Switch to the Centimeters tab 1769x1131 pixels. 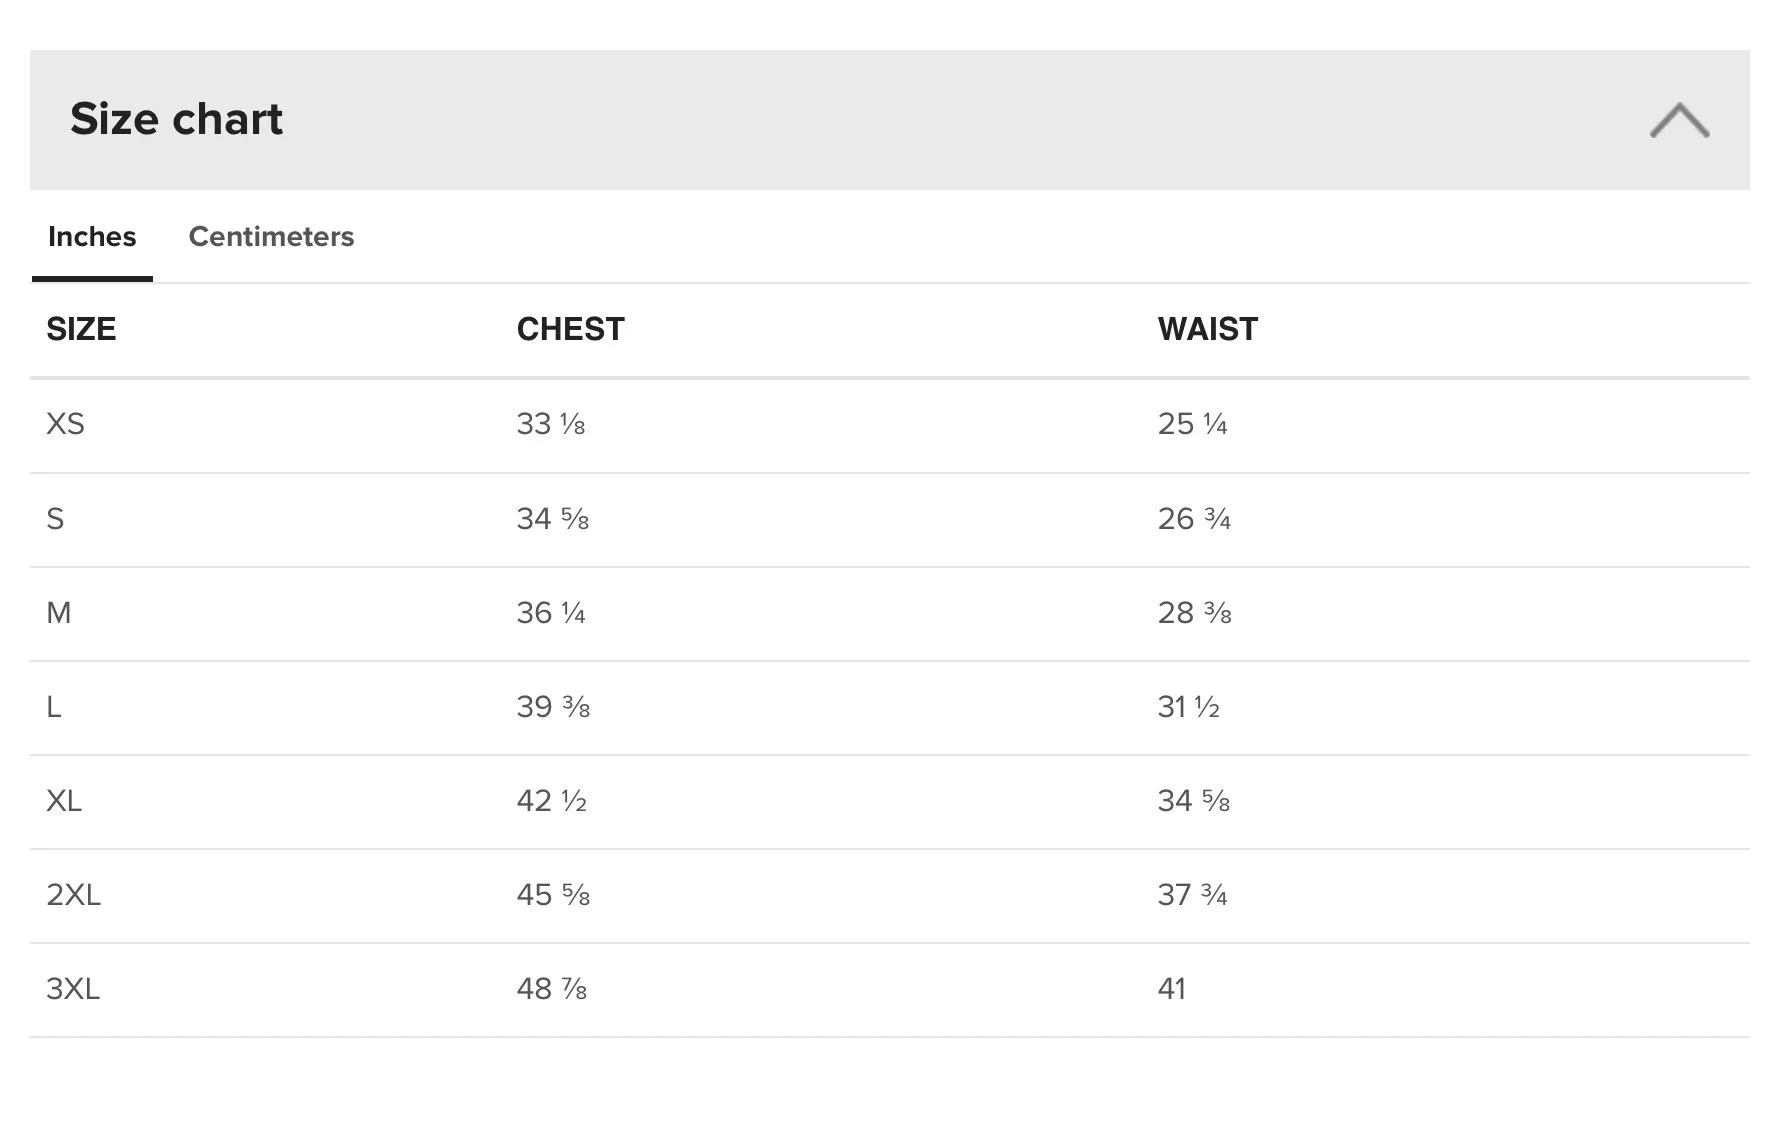pyautogui.click(x=271, y=237)
